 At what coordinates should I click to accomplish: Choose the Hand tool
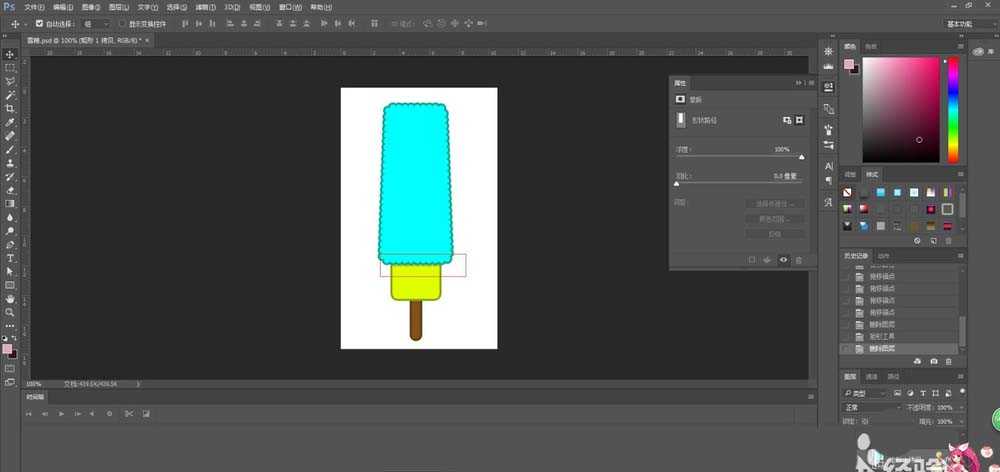point(10,298)
